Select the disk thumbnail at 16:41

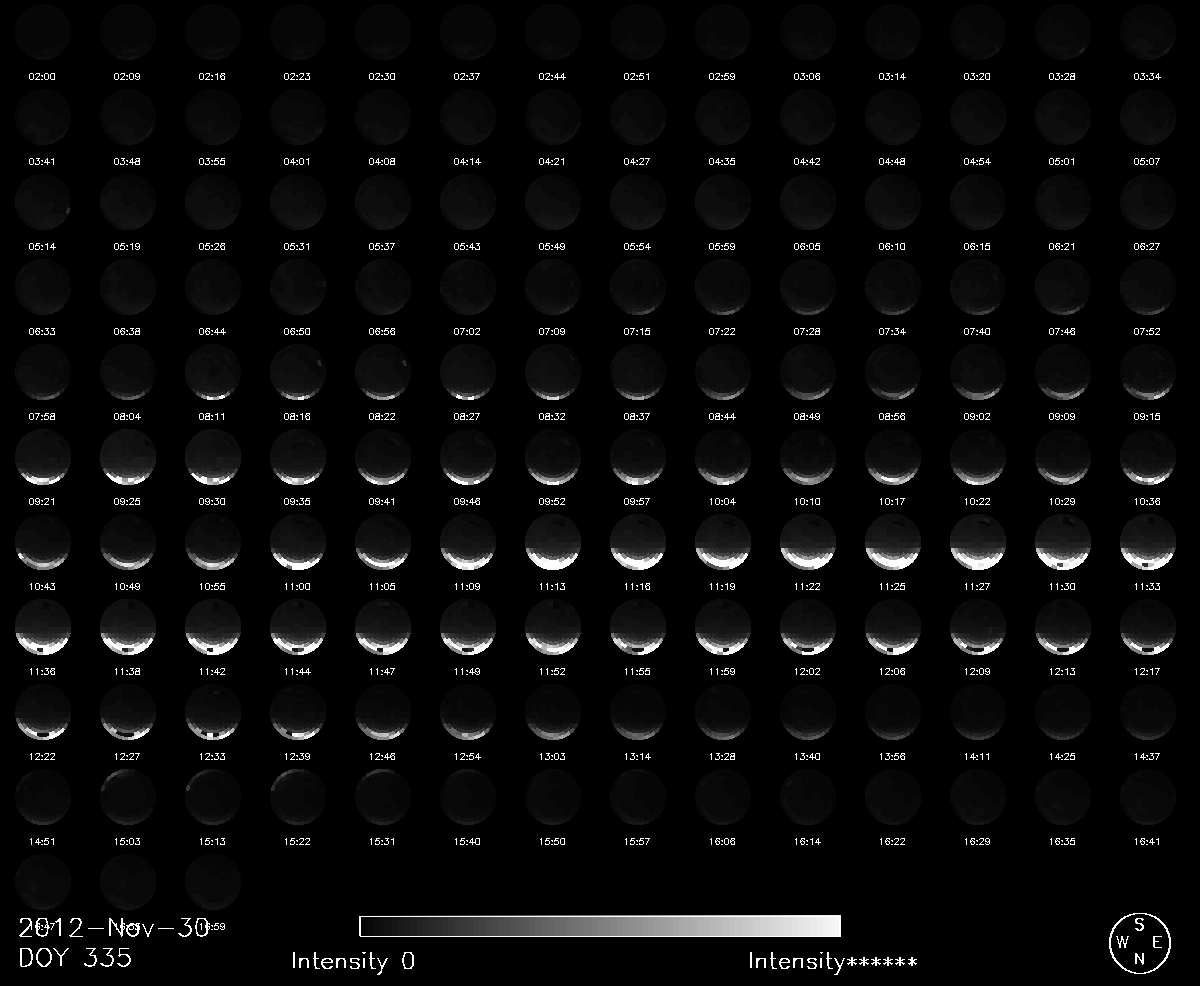click(x=1148, y=796)
